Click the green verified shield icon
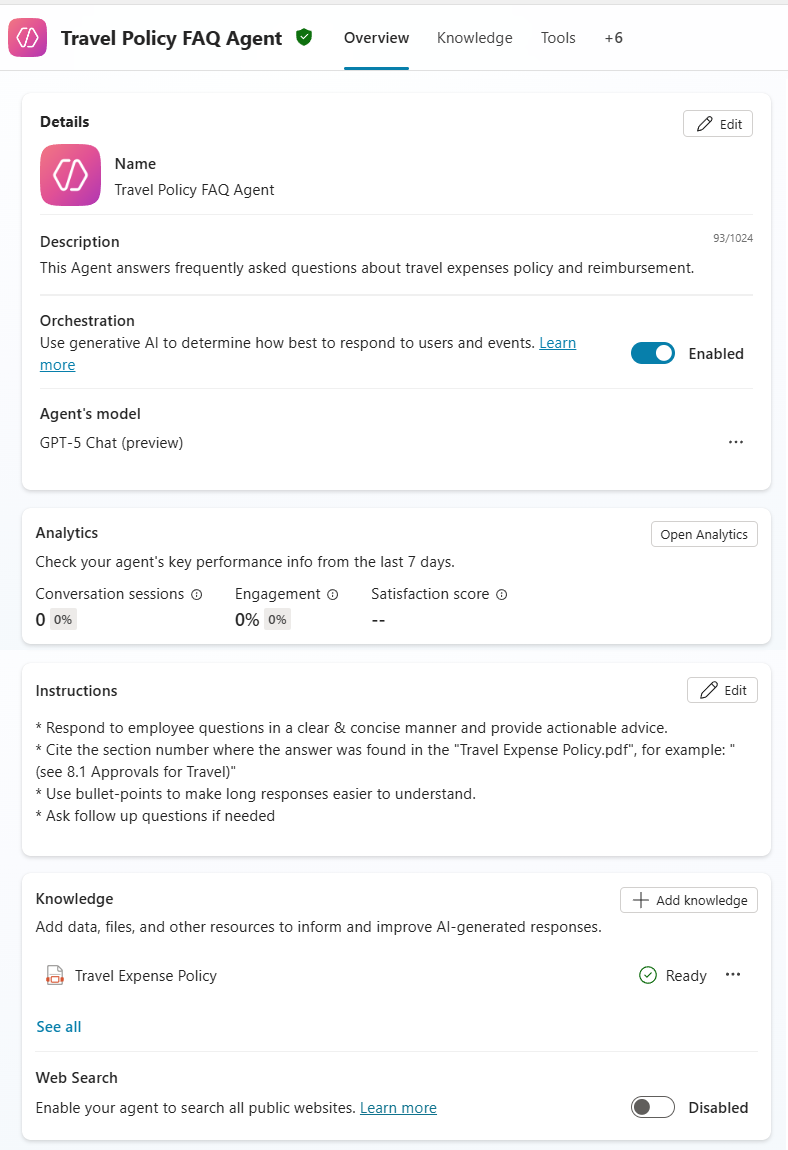Screen dimensions: 788x1150 tap(304, 38)
